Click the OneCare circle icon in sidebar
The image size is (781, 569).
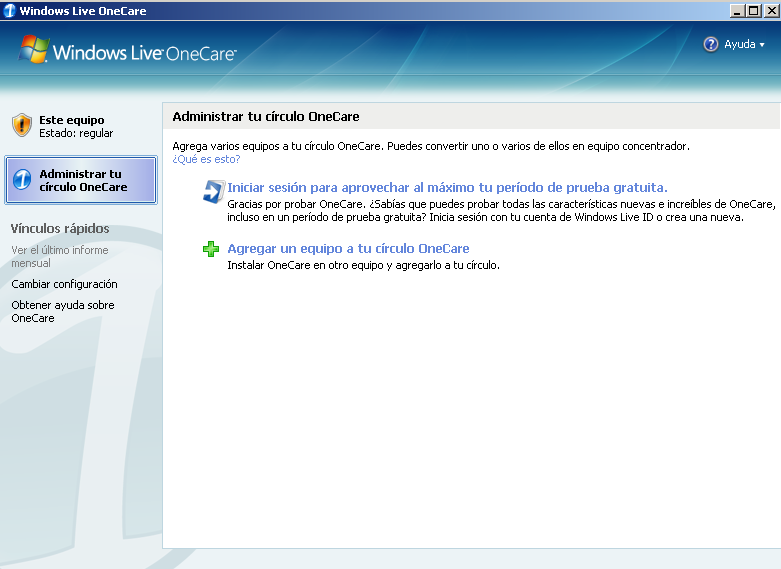tap(22, 179)
